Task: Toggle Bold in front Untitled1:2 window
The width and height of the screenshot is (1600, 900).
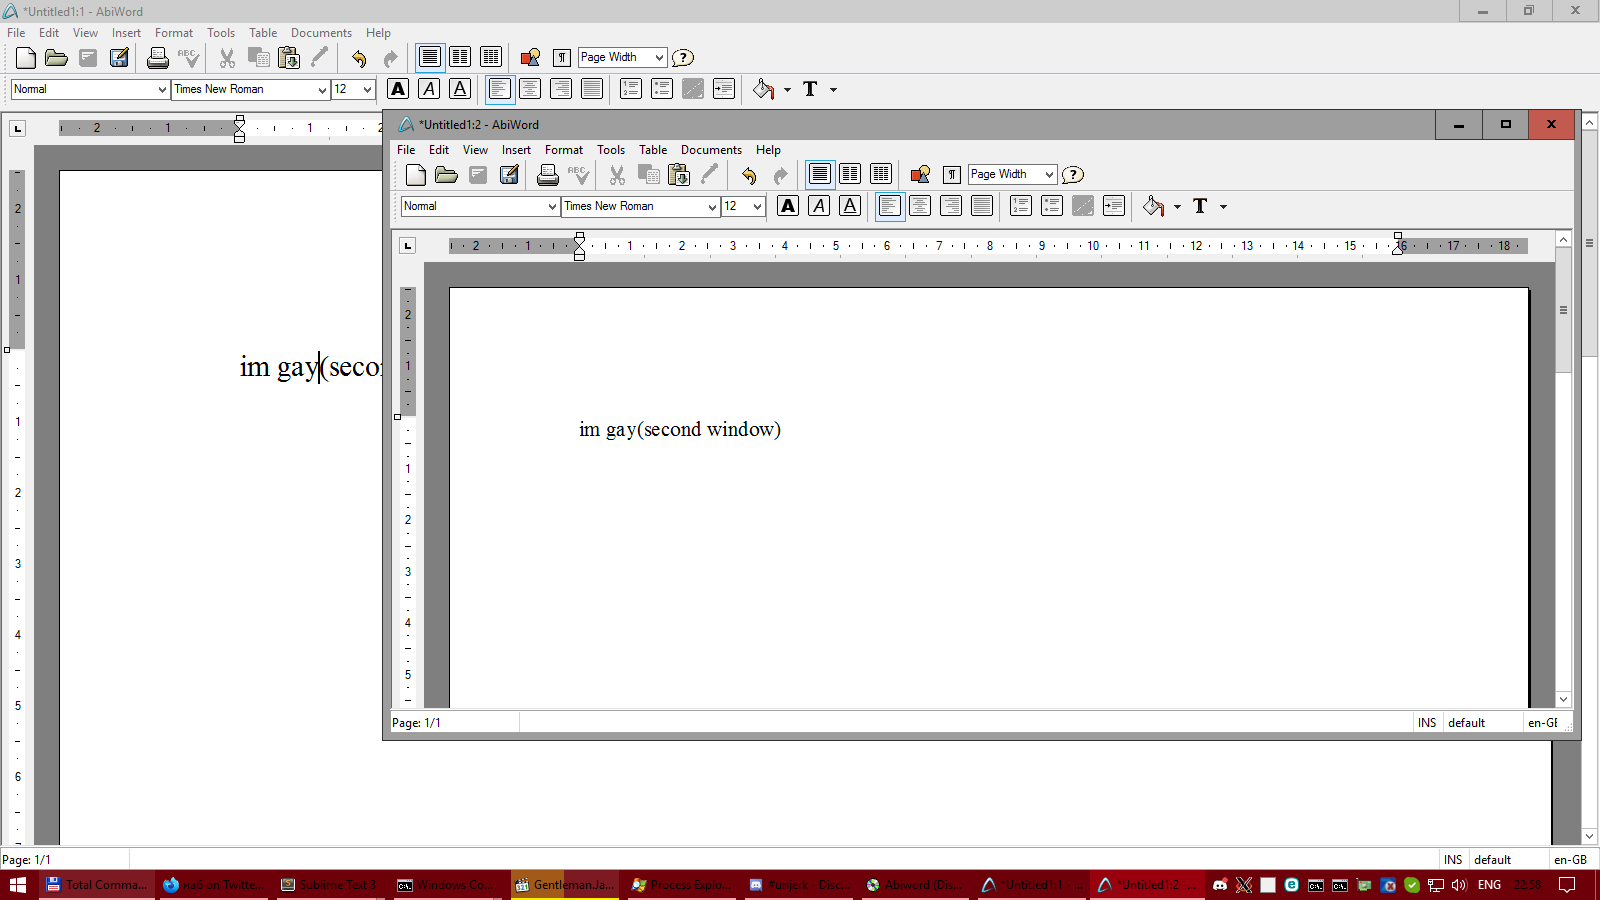Action: pyautogui.click(x=788, y=206)
